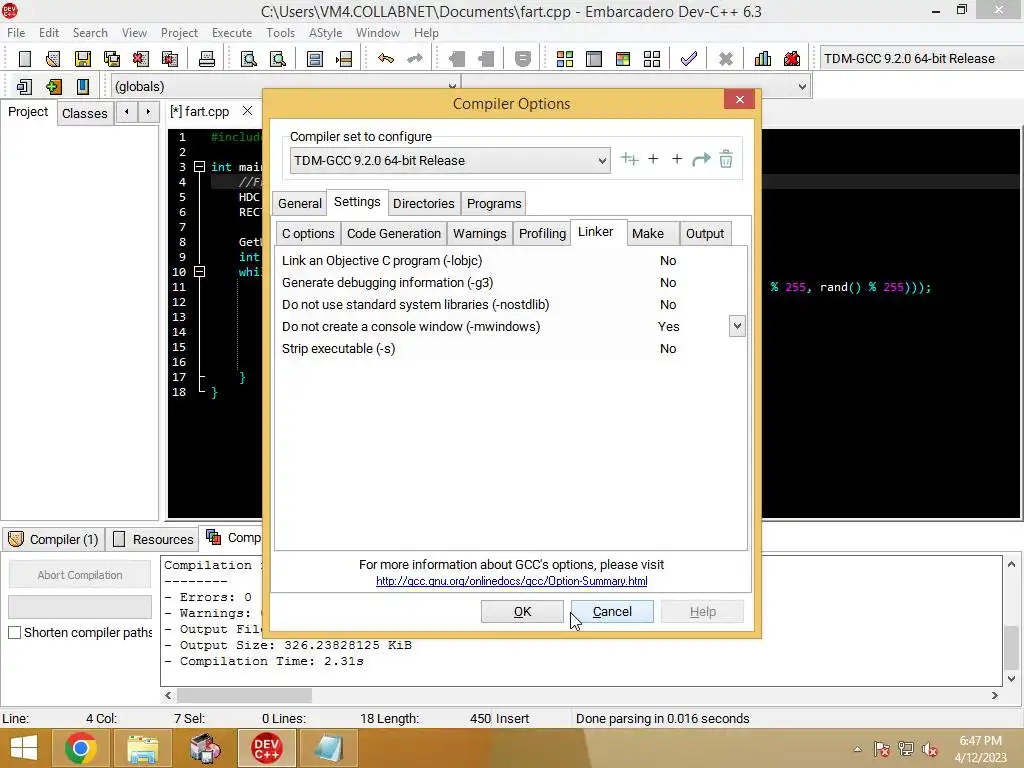Open the Warnings sub-tab
The width and height of the screenshot is (1024, 768).
(479, 234)
